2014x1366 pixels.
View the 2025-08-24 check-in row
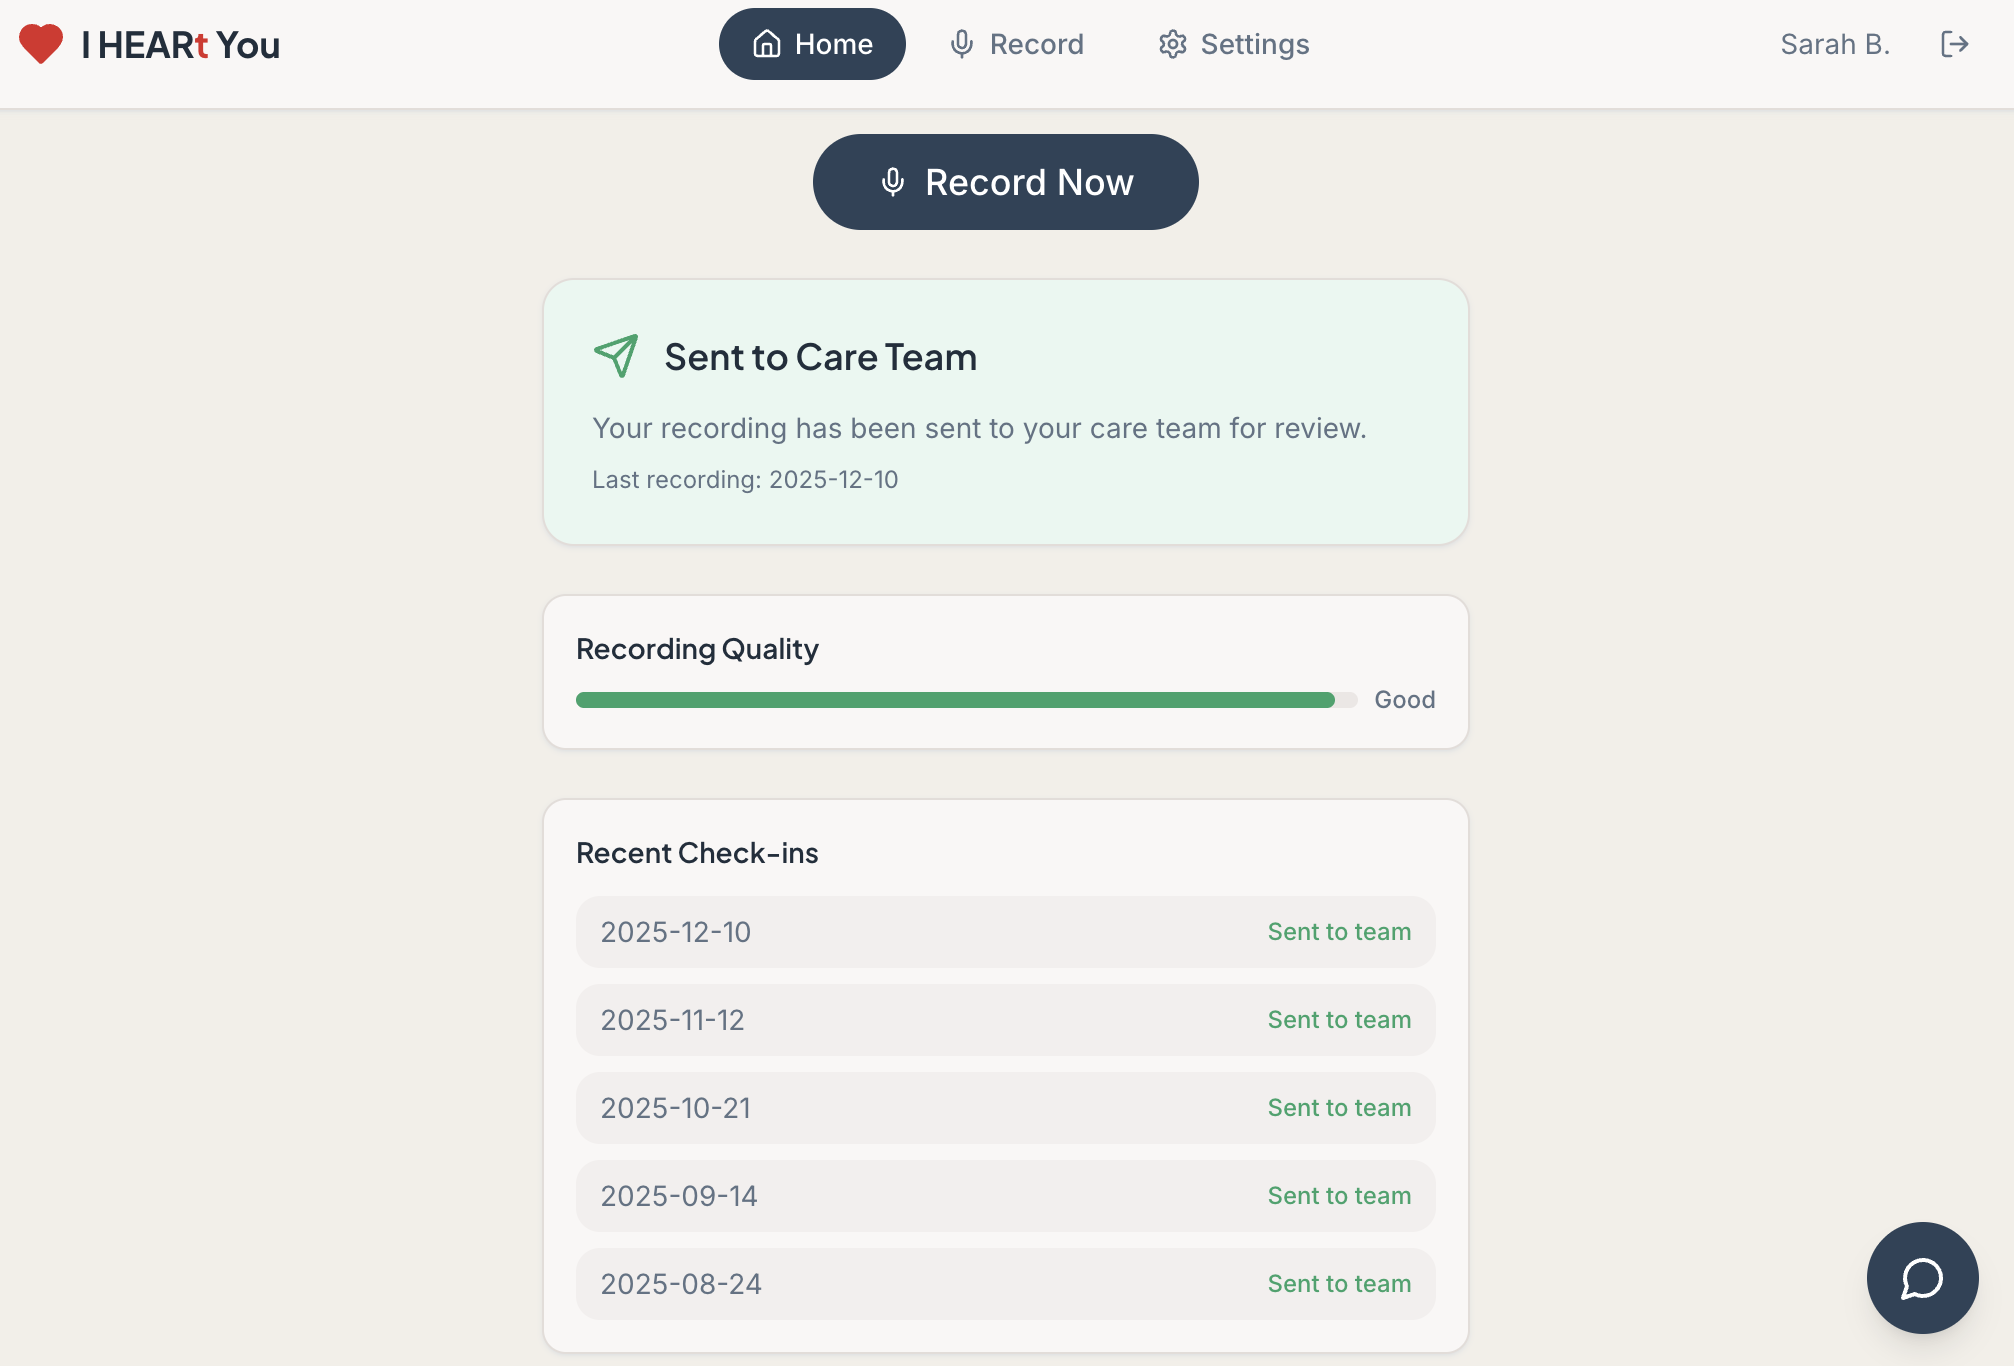pos(1006,1284)
